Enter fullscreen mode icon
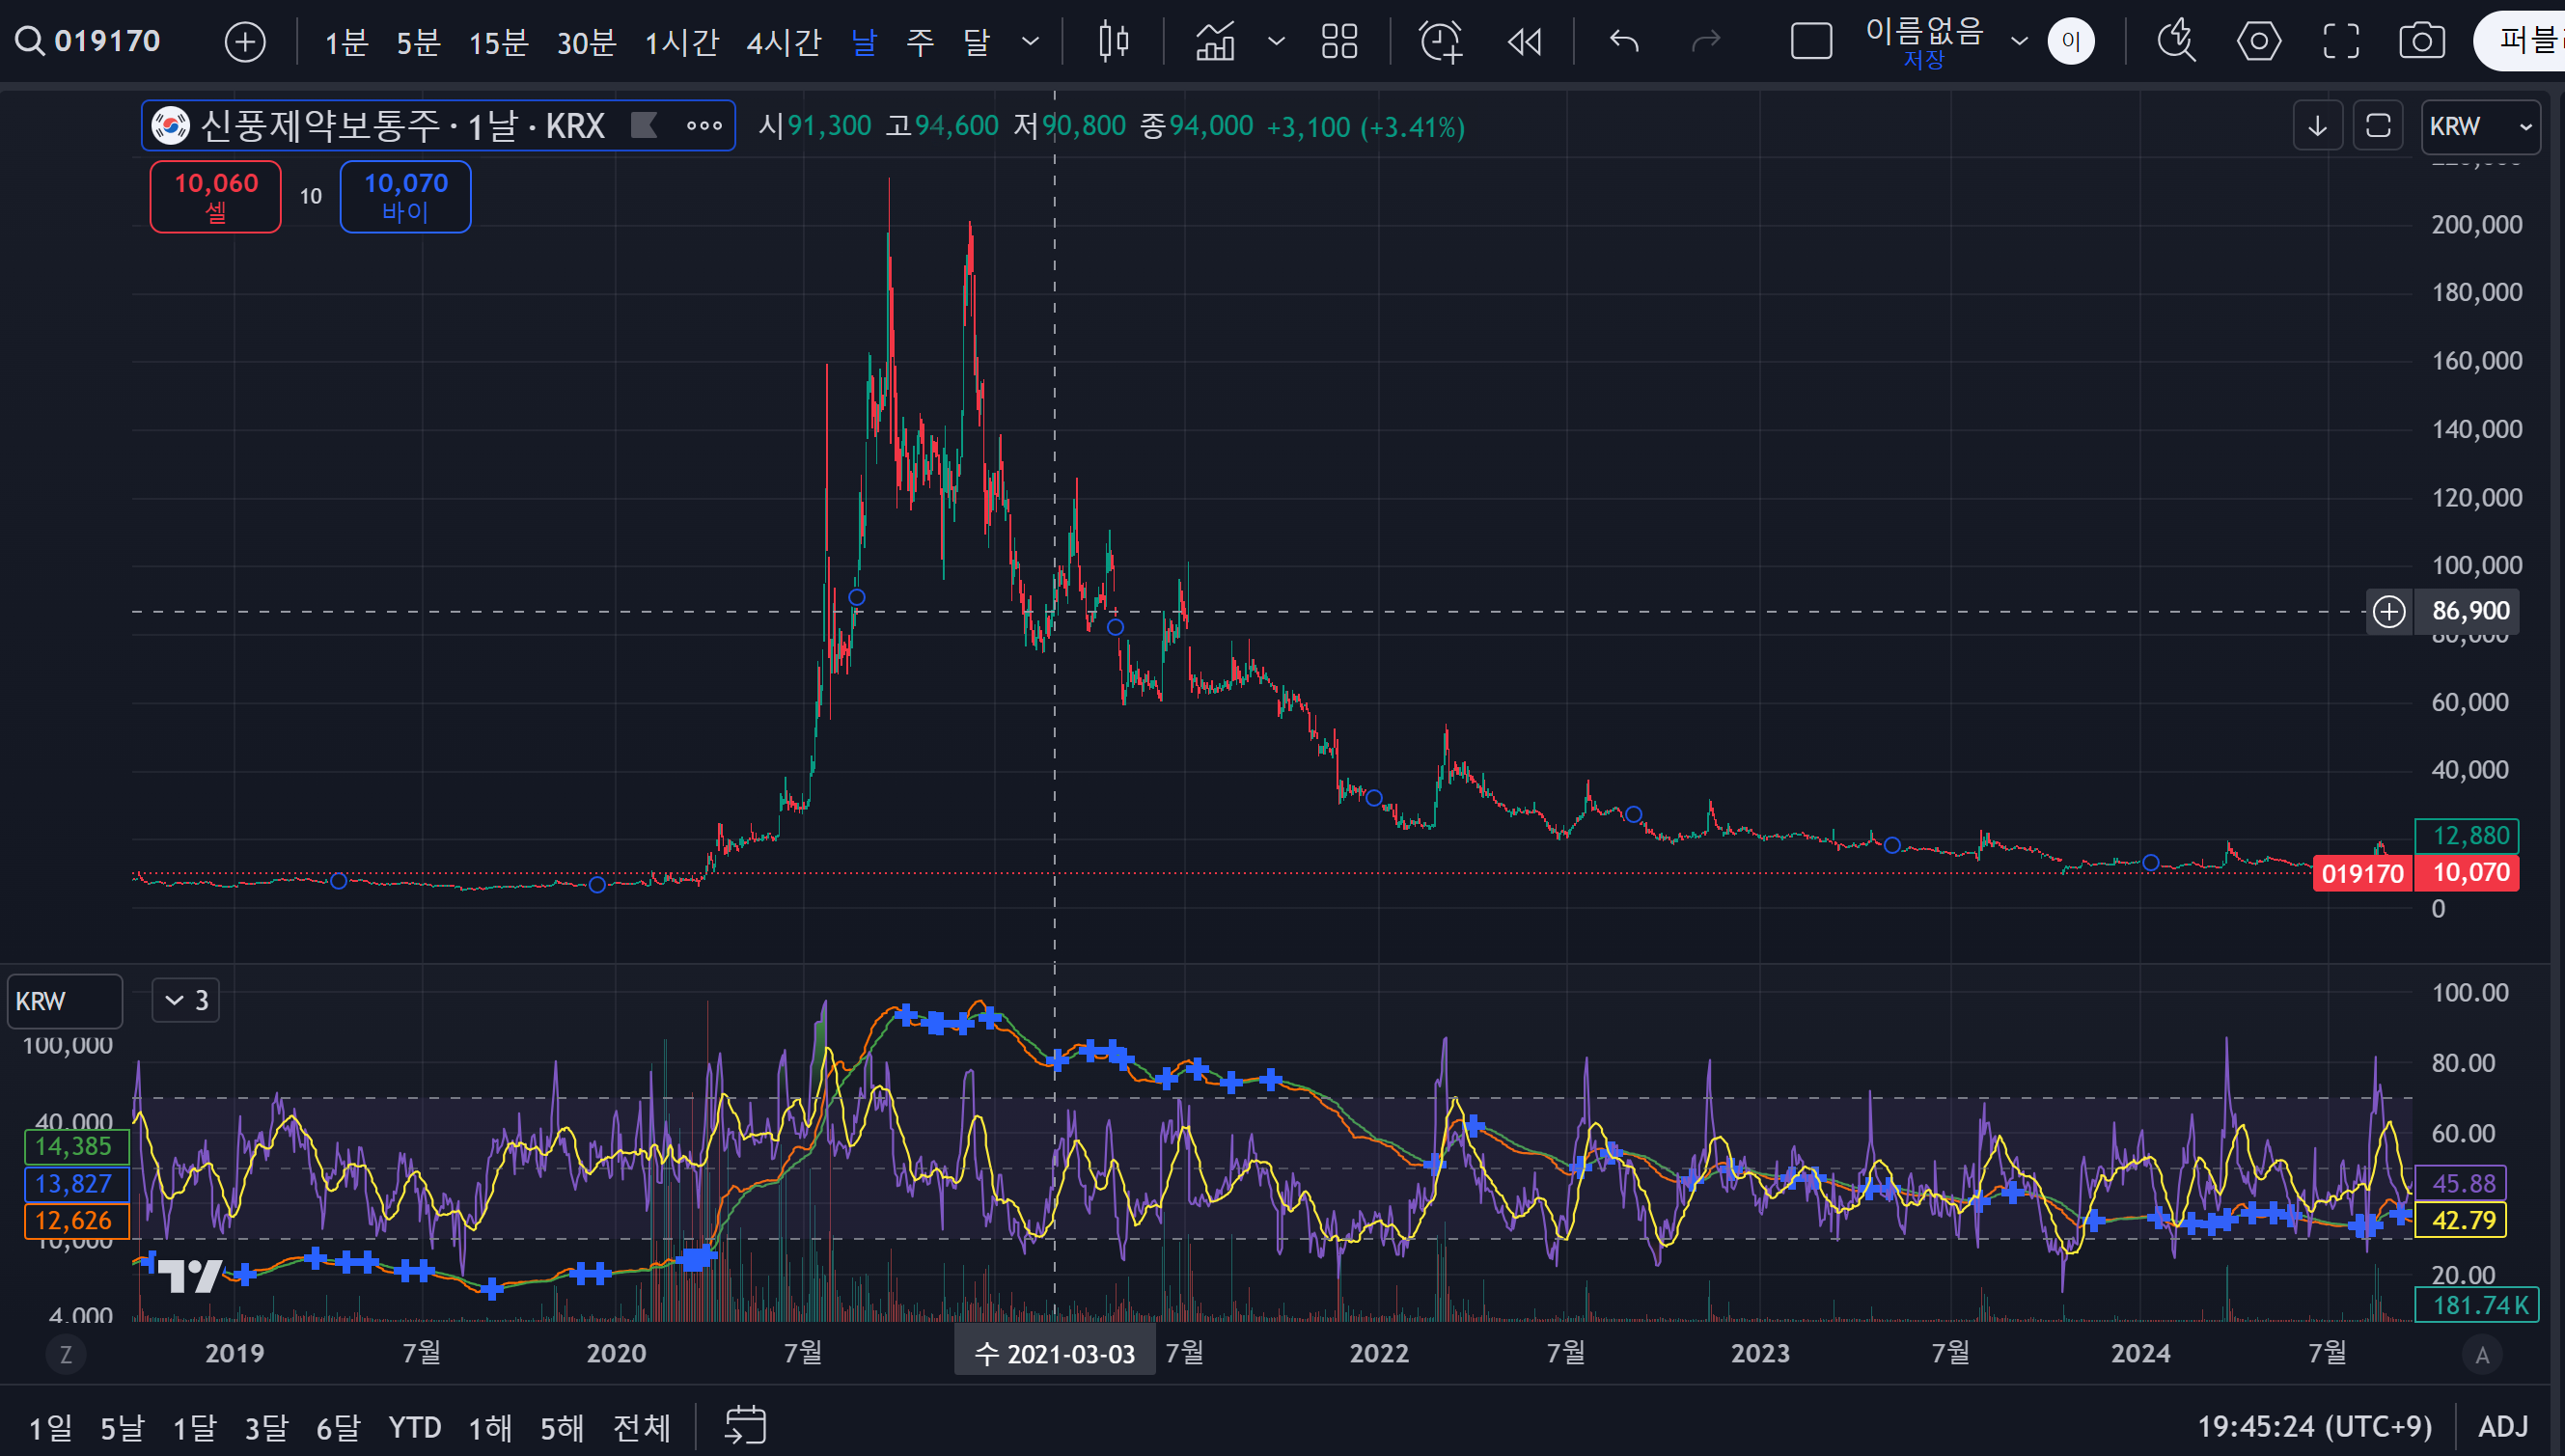This screenshot has height=1456, width=2565. point(2340,42)
